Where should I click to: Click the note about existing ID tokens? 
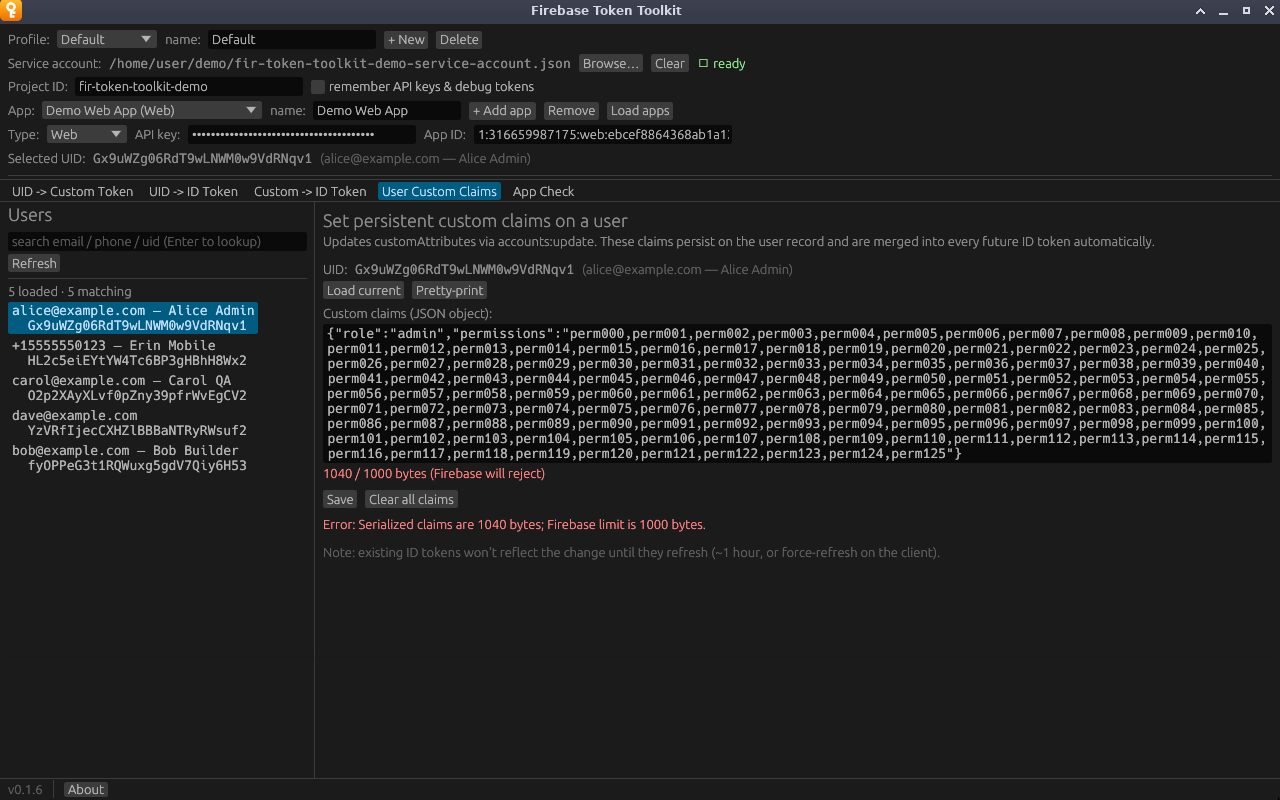pos(631,552)
